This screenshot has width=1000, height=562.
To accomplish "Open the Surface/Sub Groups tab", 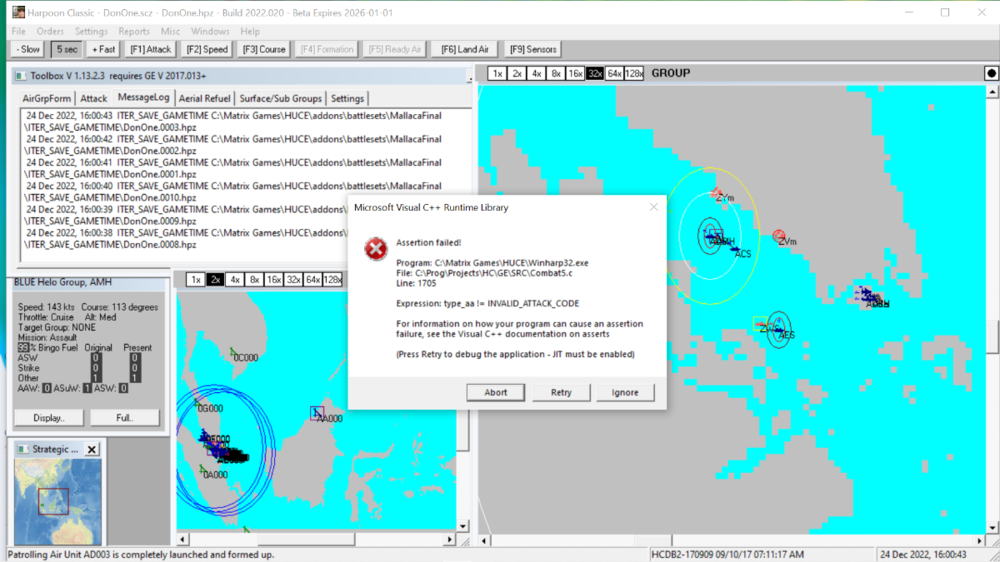I will pyautogui.click(x=281, y=98).
